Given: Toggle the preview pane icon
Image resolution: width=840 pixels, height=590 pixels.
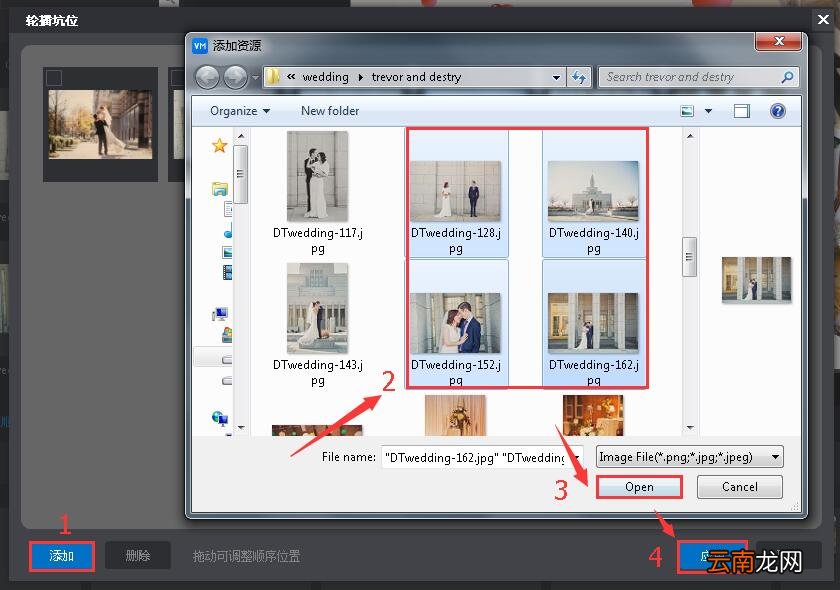Looking at the screenshot, I should click(741, 111).
